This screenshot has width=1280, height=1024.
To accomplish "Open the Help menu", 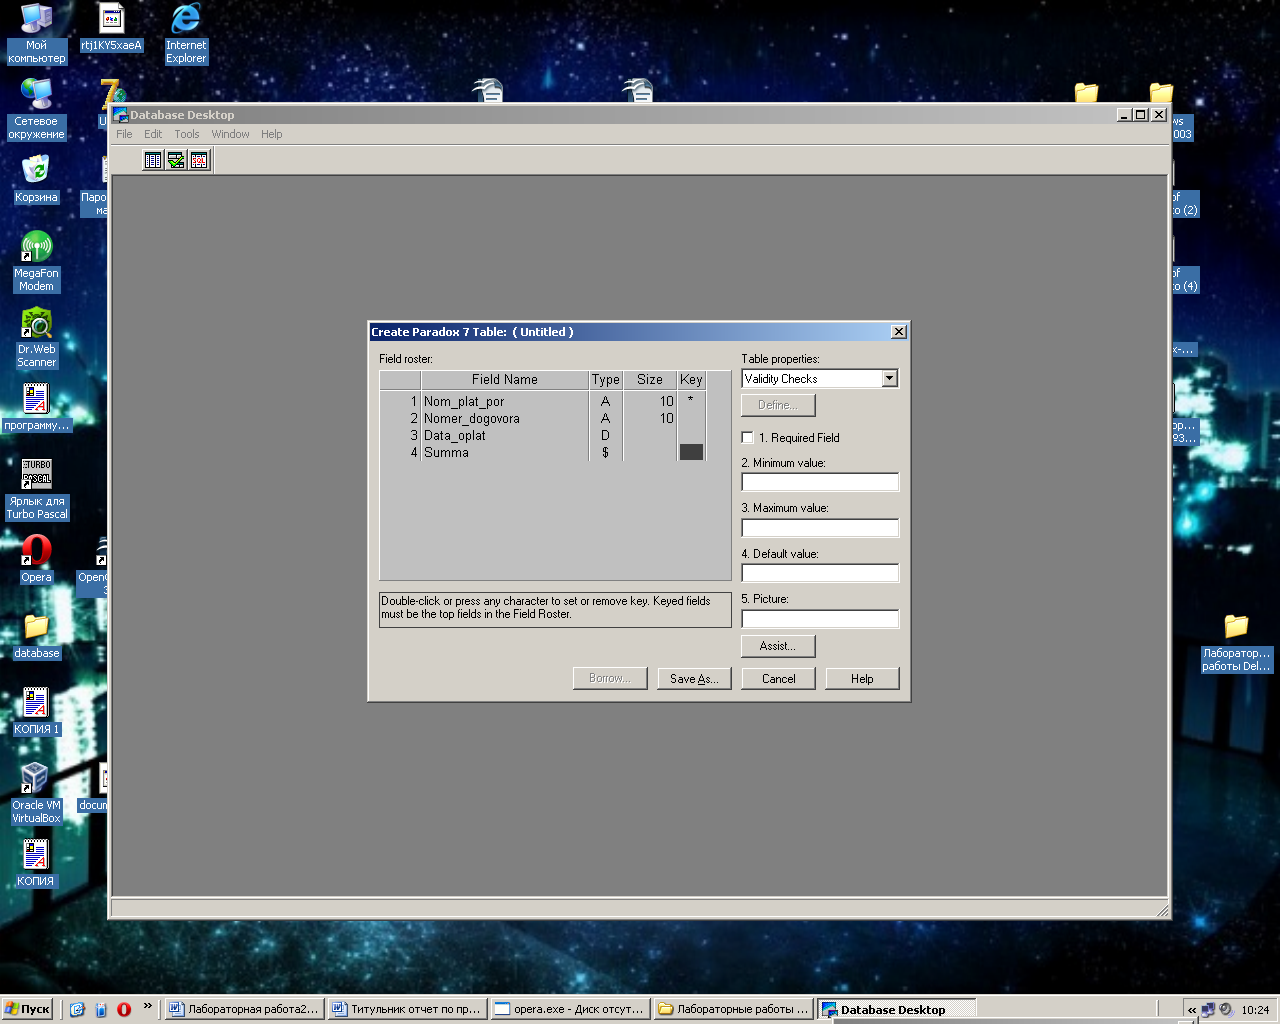I will coord(272,134).
